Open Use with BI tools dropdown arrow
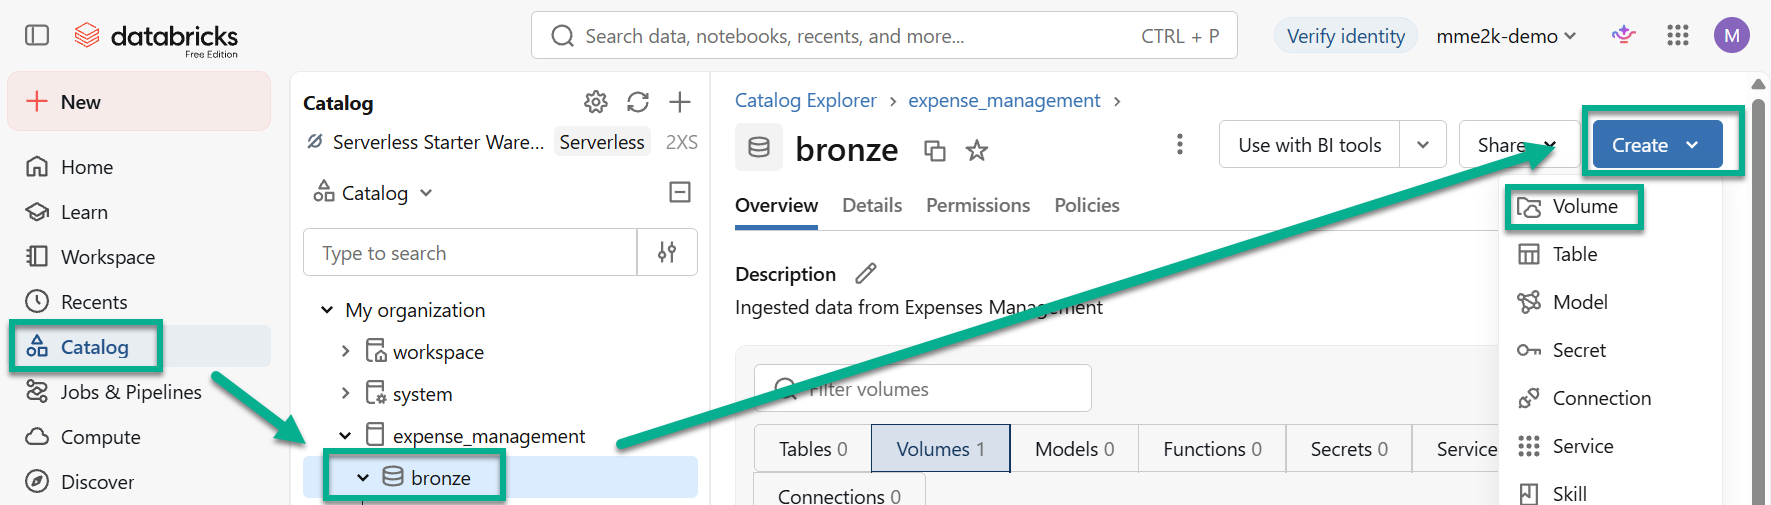 click(1423, 145)
